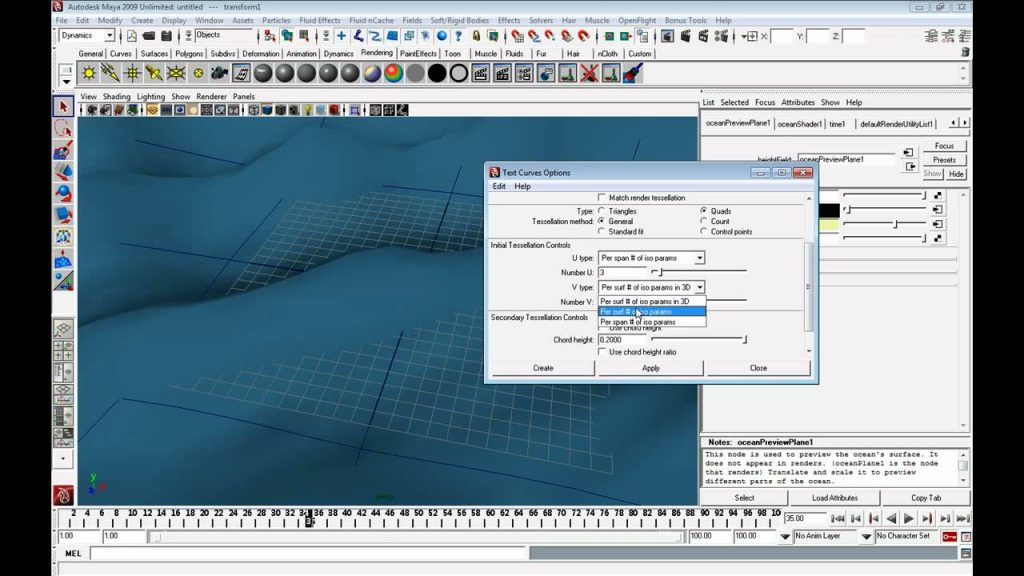Select Count tessellation method
The width and height of the screenshot is (1024, 576).
[703, 221]
